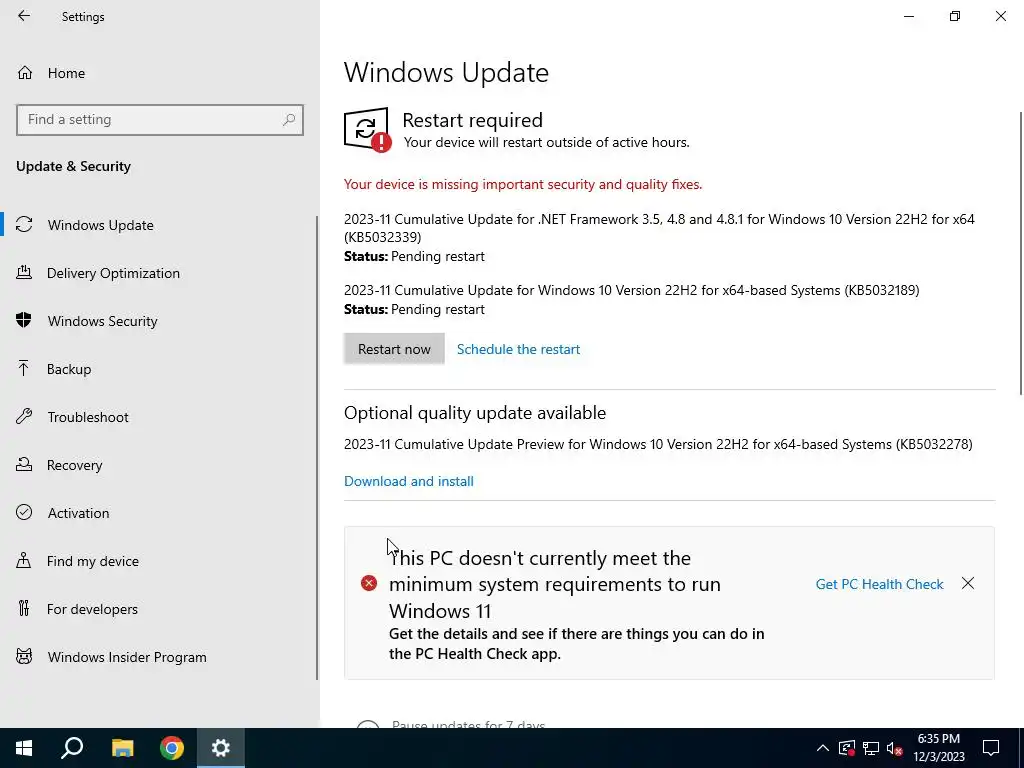Click the KB5032189 cumulative update text

(632, 290)
